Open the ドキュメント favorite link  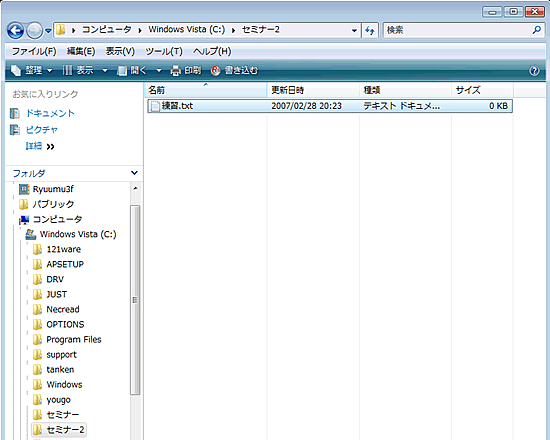[x=50, y=113]
